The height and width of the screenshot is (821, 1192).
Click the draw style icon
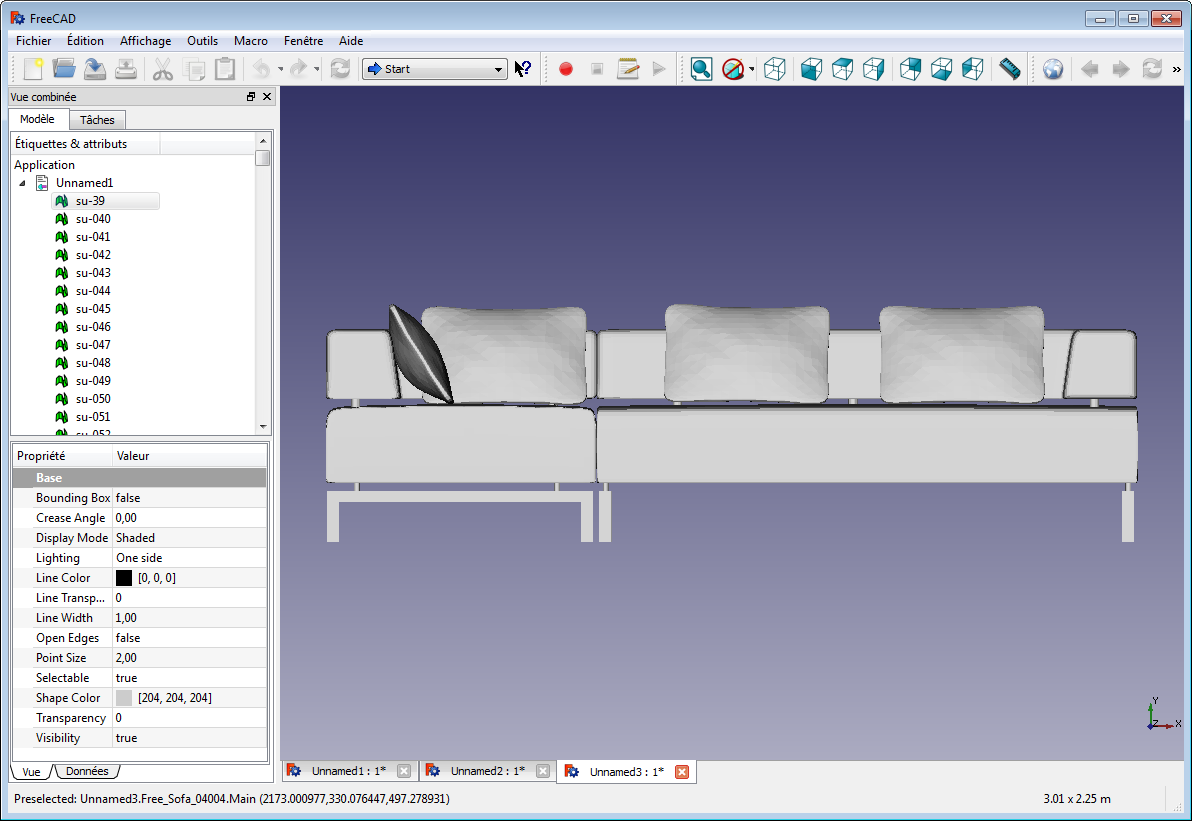pos(733,69)
